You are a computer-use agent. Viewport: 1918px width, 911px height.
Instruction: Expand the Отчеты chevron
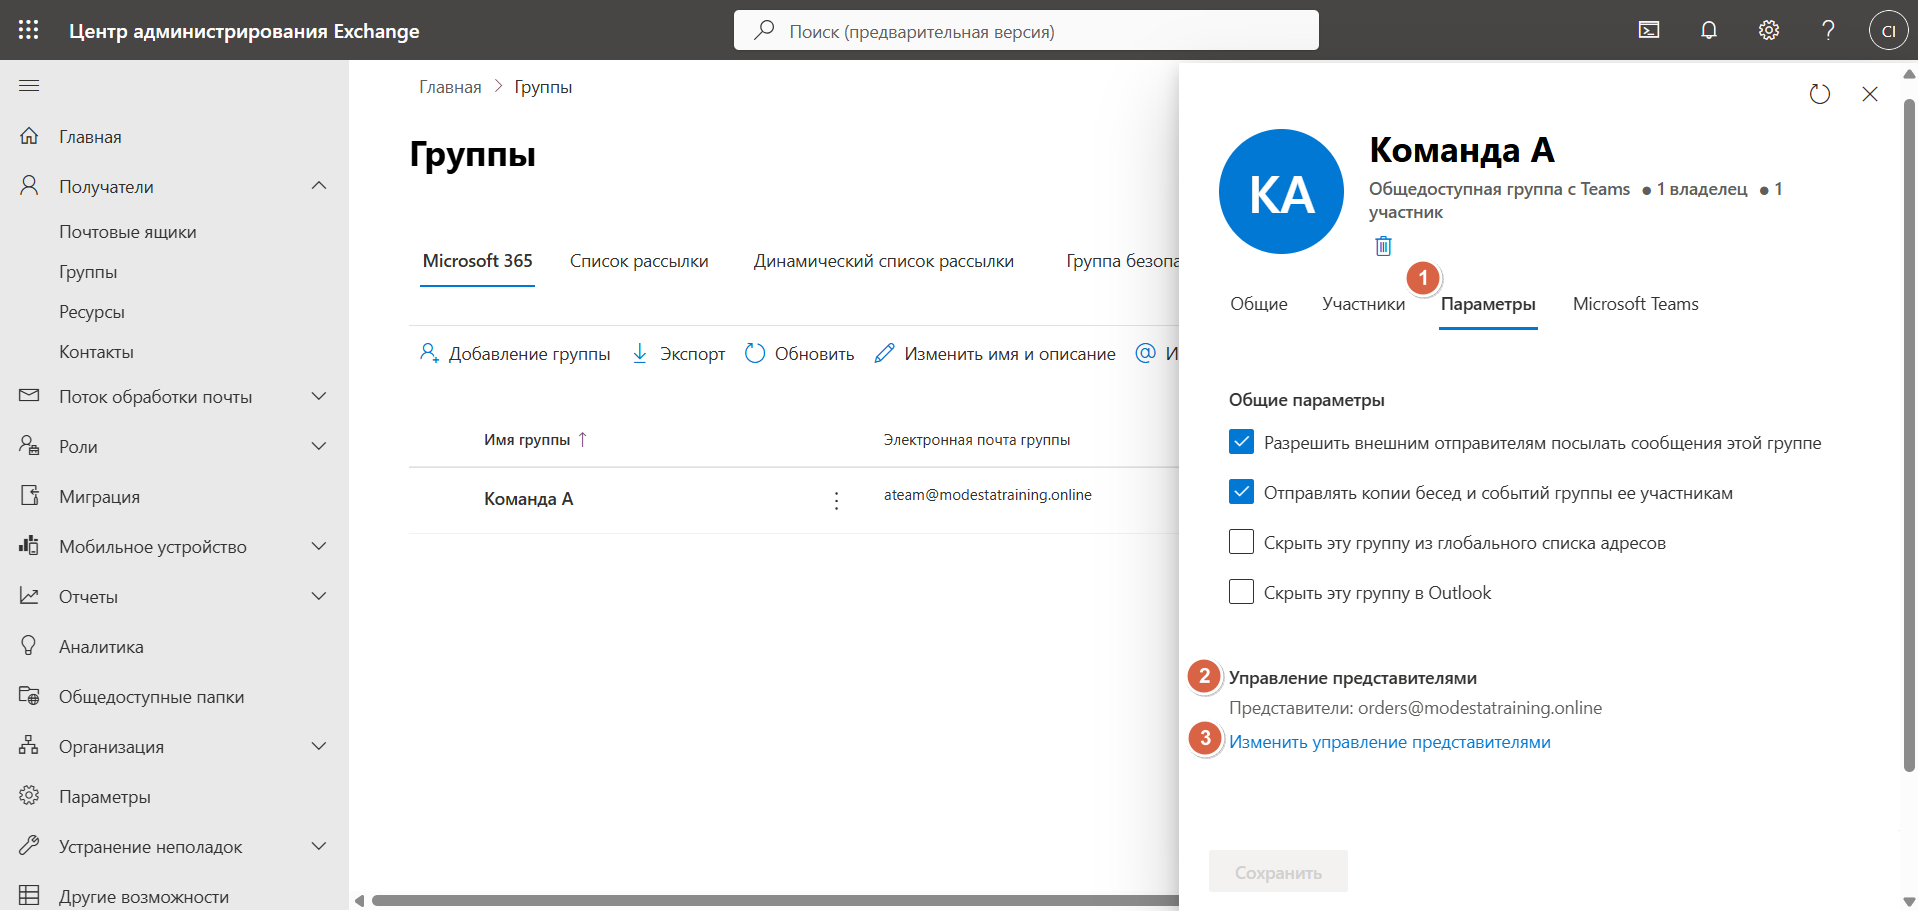click(x=319, y=596)
